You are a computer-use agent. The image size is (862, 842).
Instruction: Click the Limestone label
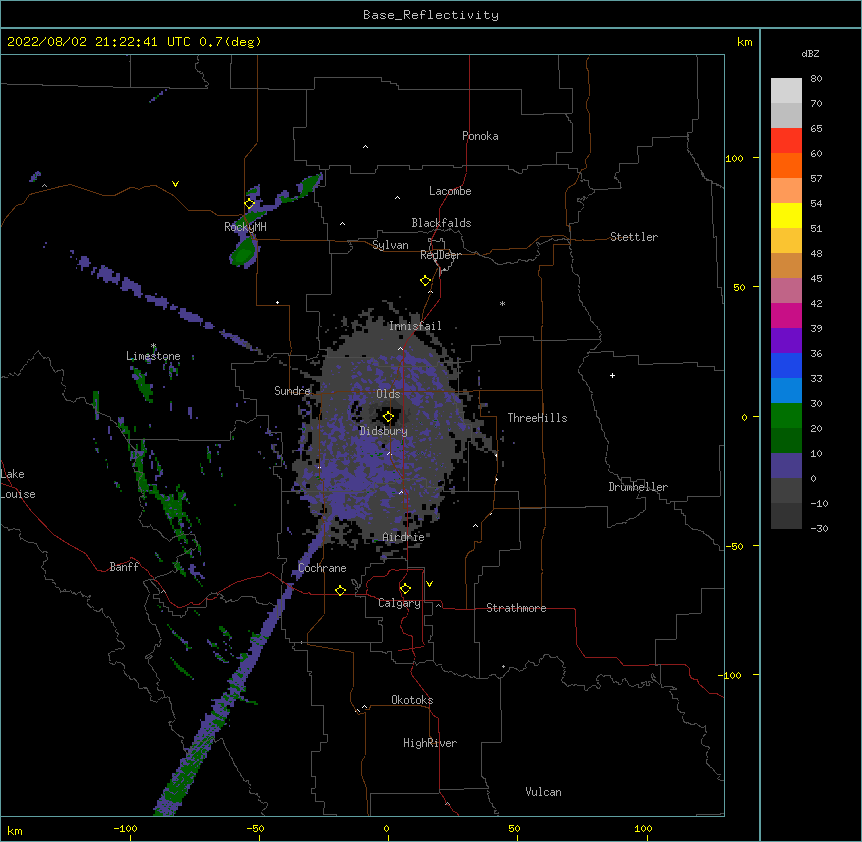tap(153, 356)
